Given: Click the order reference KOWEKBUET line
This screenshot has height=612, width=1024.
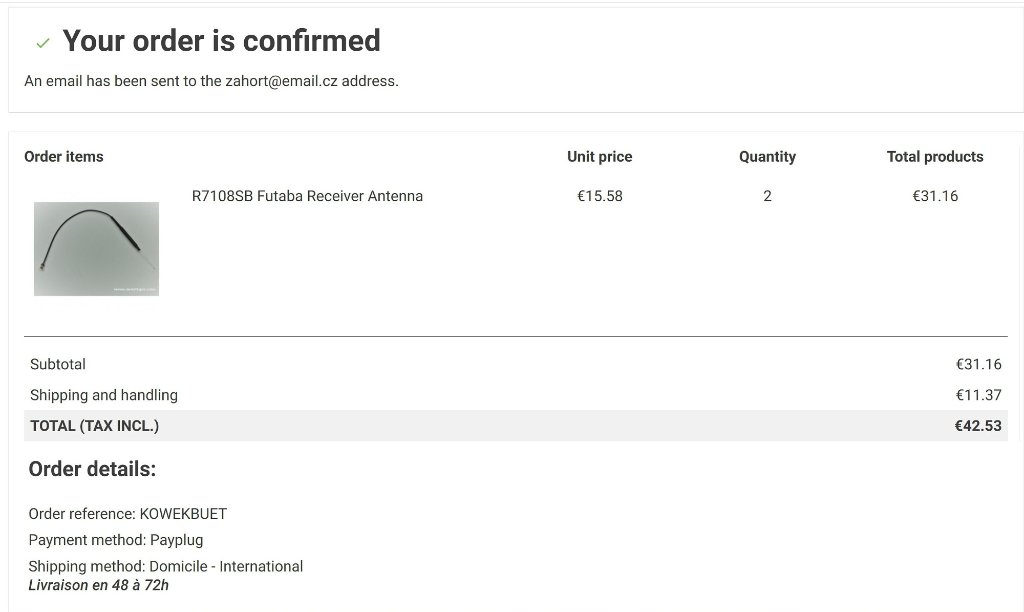Looking at the screenshot, I should tap(128, 514).
